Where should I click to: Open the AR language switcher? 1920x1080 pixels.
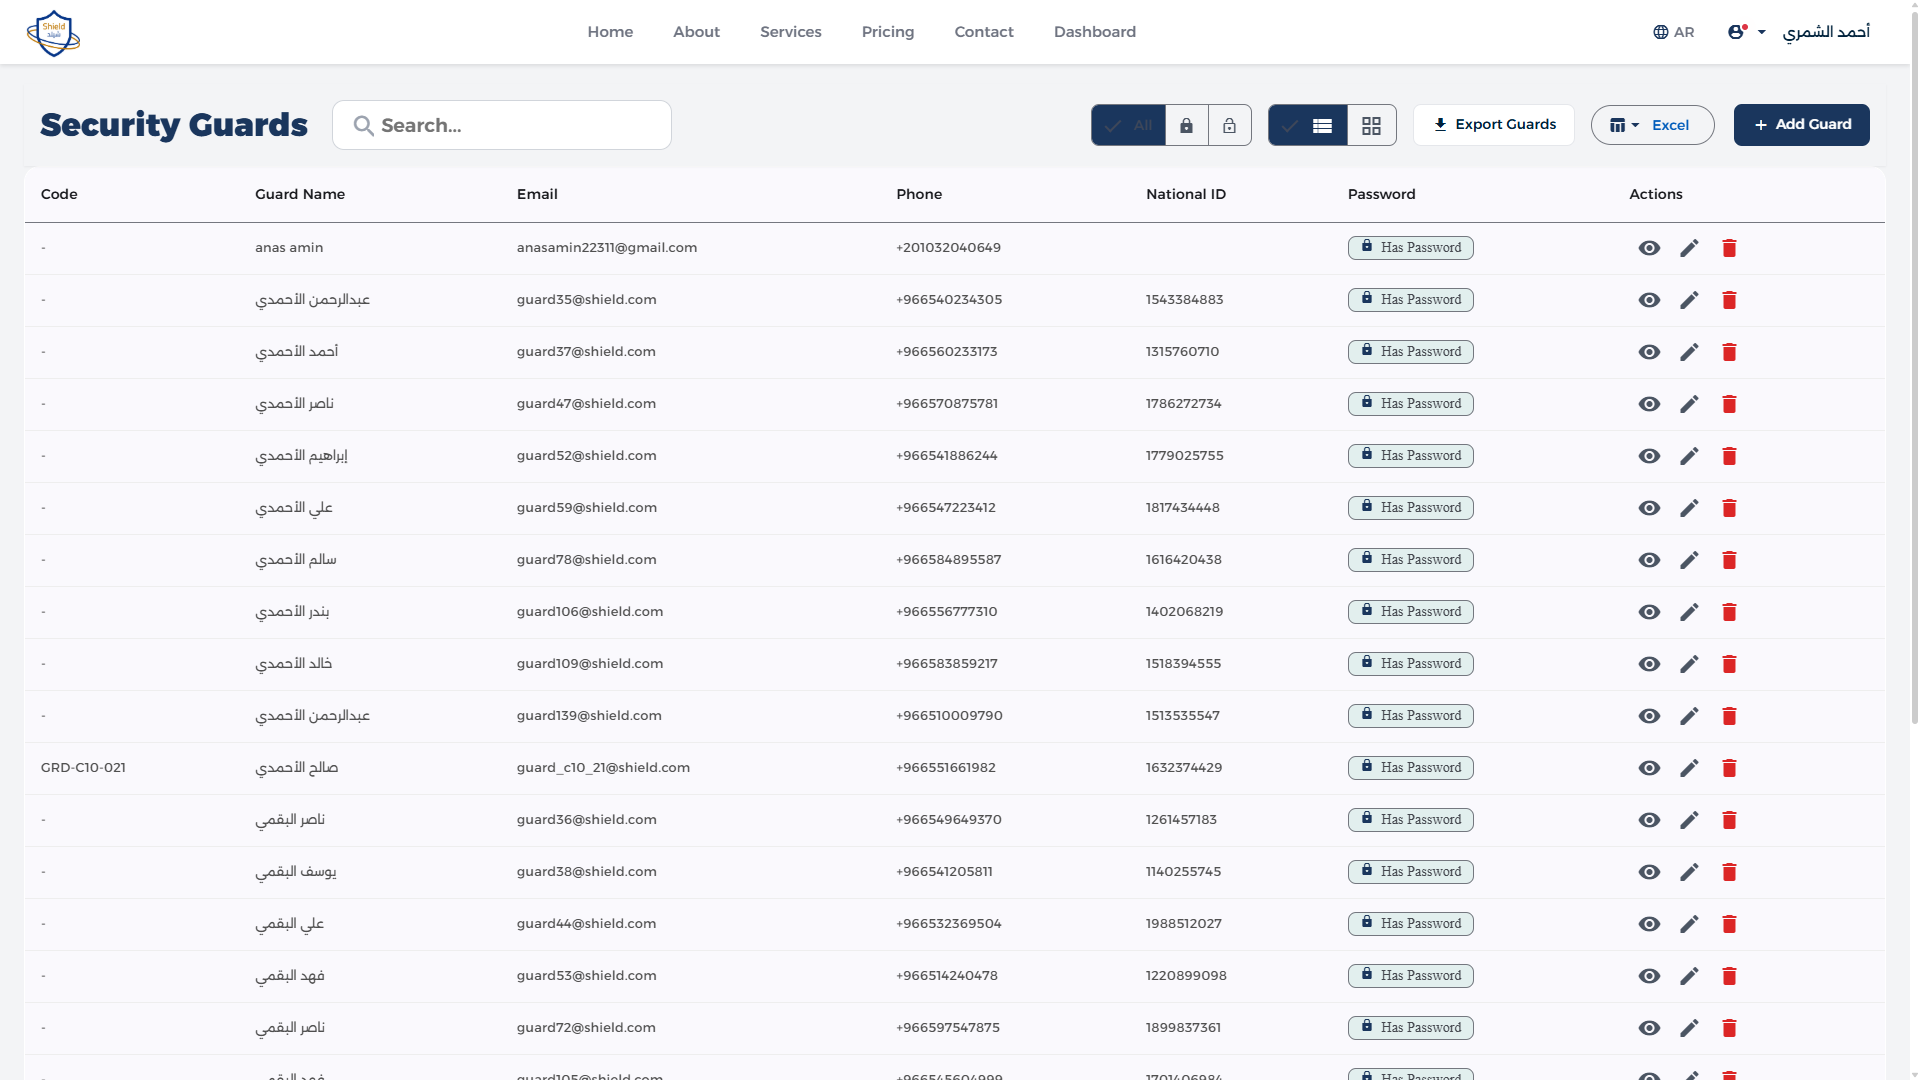(1673, 31)
